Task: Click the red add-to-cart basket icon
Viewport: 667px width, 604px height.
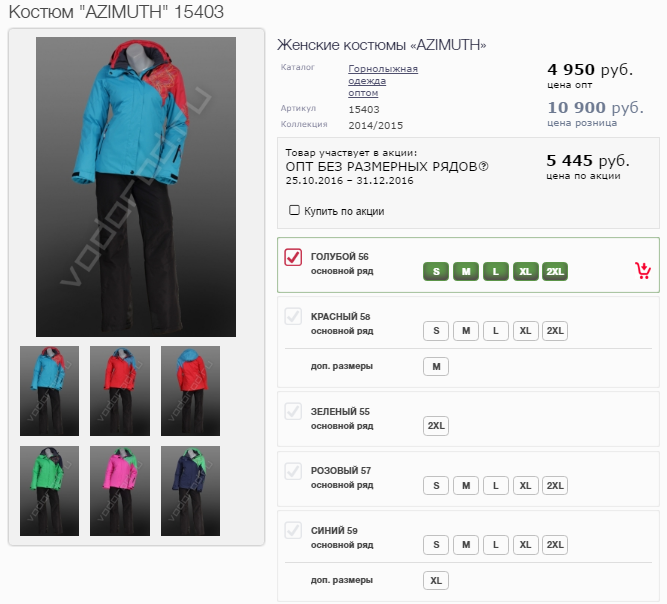Action: (x=643, y=270)
